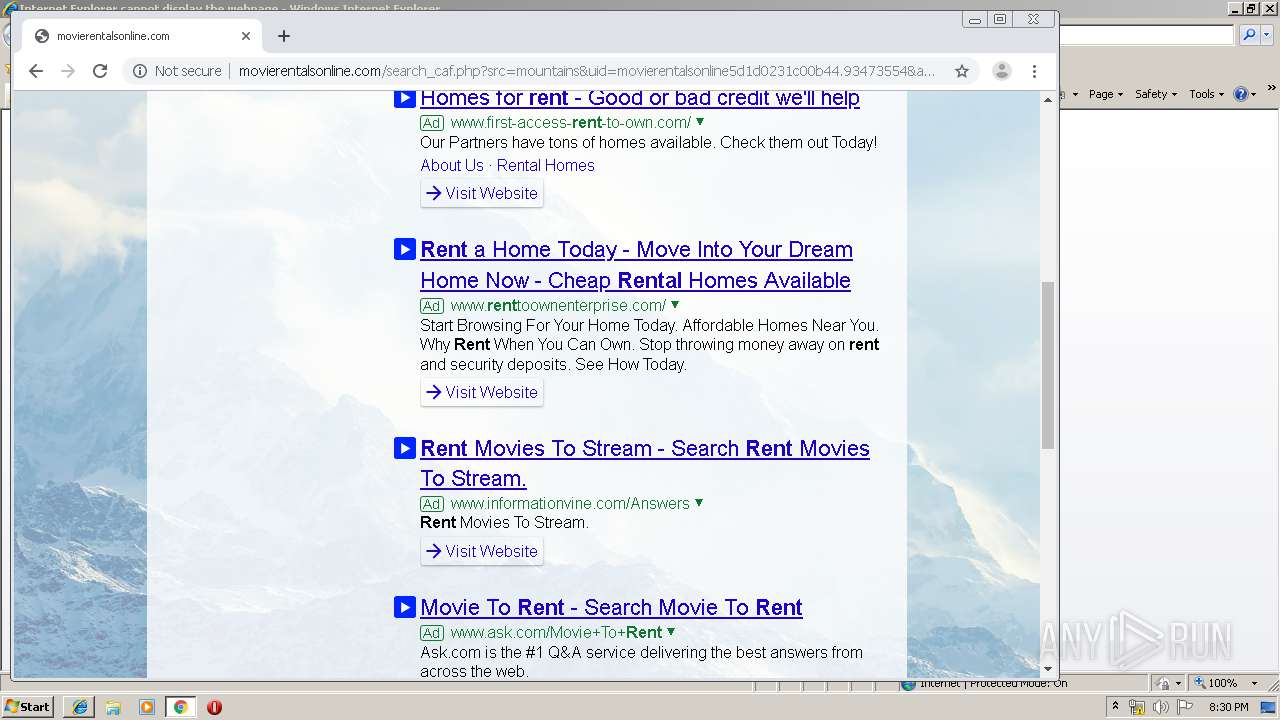Click the 8:30 PM taskbar clock
Viewport: 1280px width, 720px height.
(1229, 707)
